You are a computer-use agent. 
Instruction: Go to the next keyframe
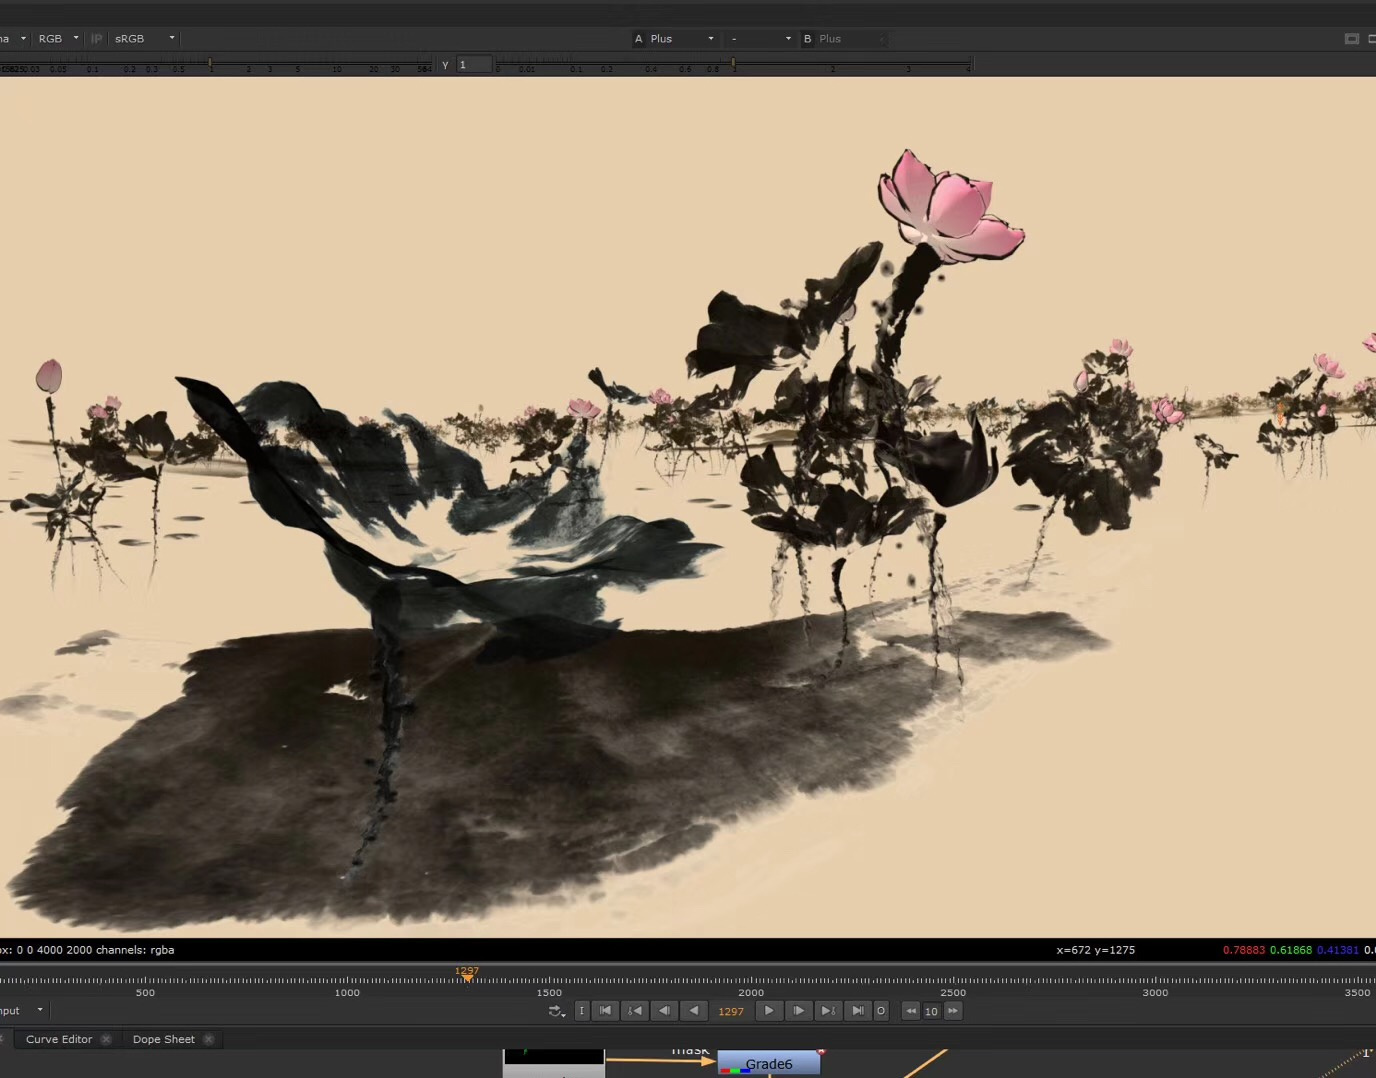tap(827, 1011)
